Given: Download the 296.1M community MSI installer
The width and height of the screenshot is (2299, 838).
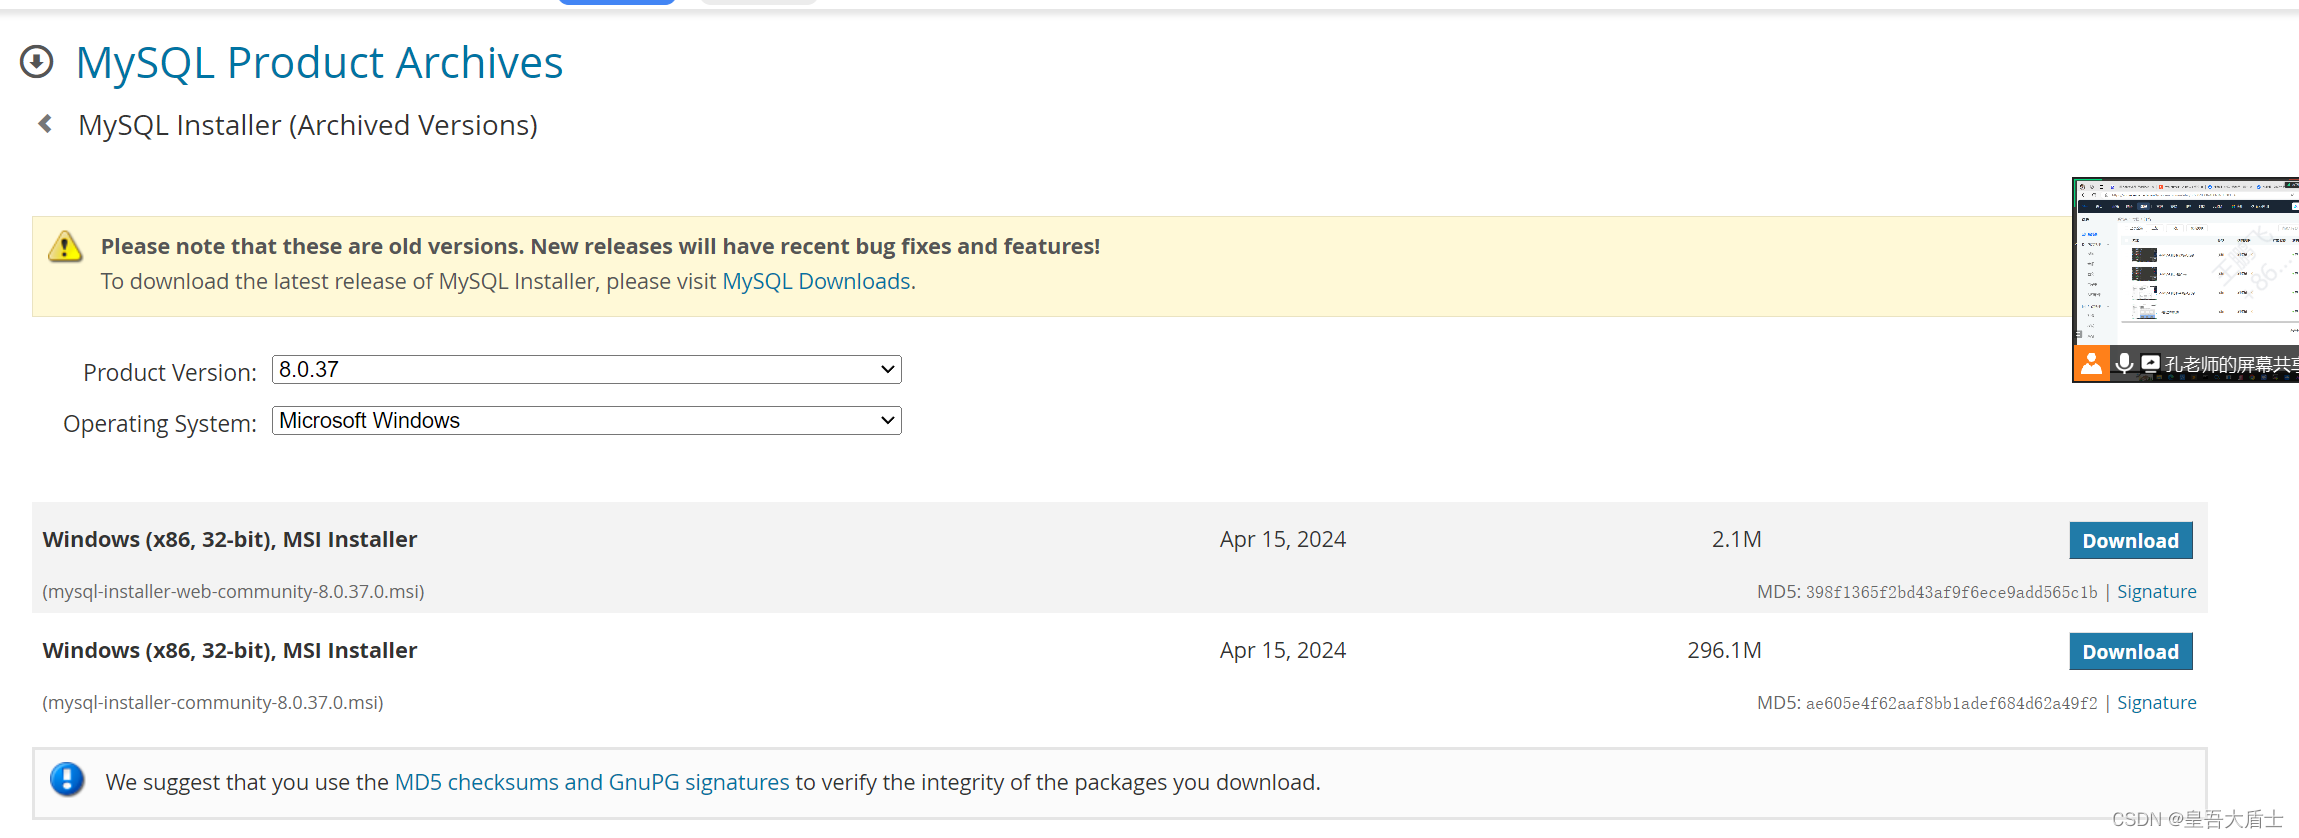Looking at the screenshot, I should click(x=2130, y=652).
